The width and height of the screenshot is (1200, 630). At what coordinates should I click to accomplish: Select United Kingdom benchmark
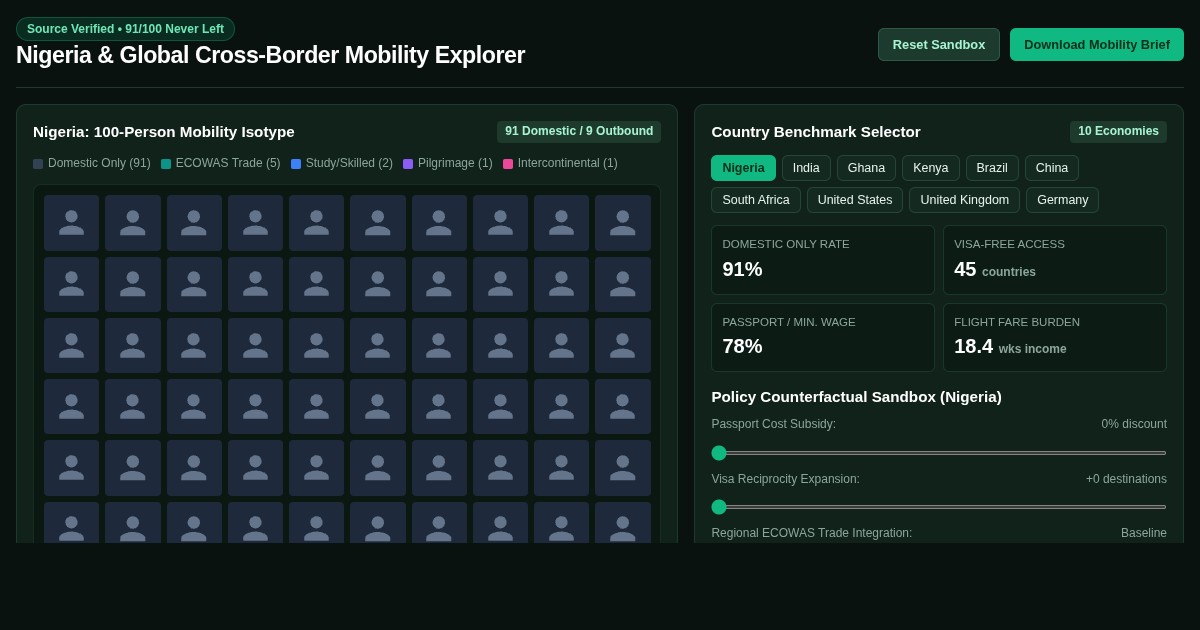click(x=965, y=200)
